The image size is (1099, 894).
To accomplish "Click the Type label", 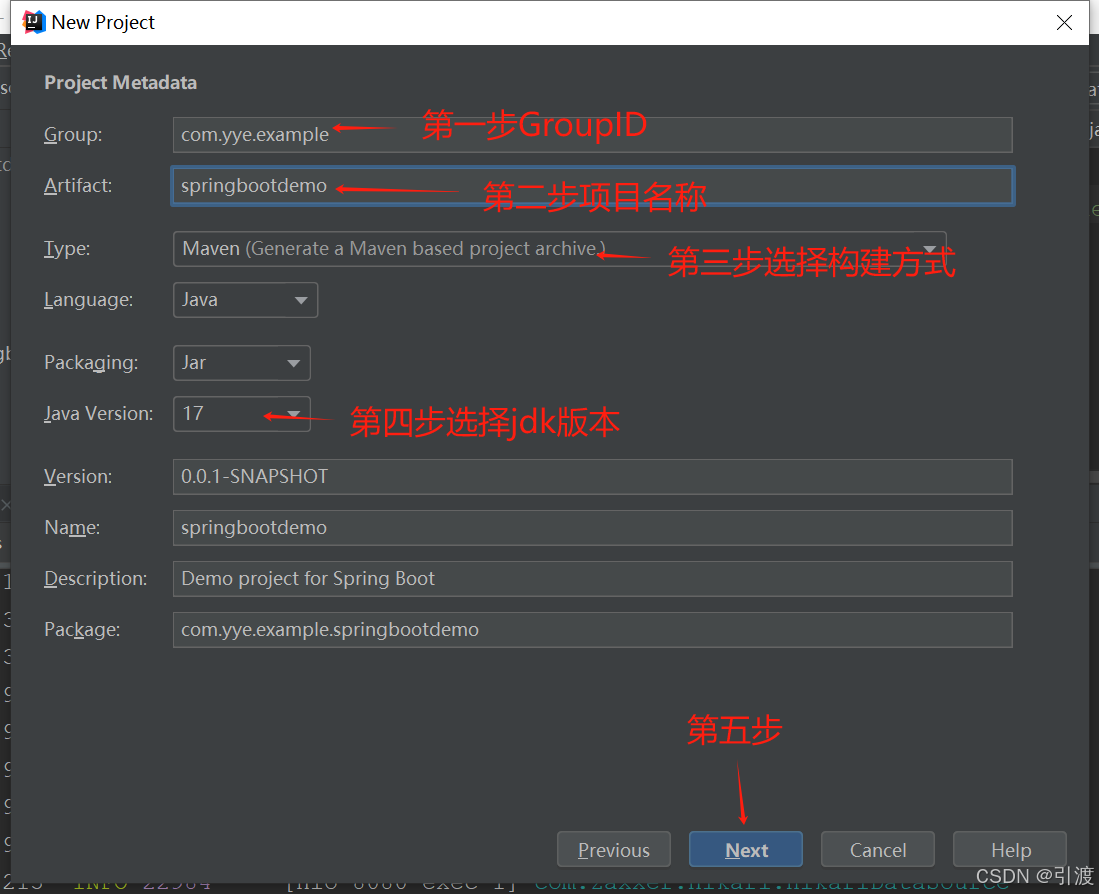I will (67, 249).
